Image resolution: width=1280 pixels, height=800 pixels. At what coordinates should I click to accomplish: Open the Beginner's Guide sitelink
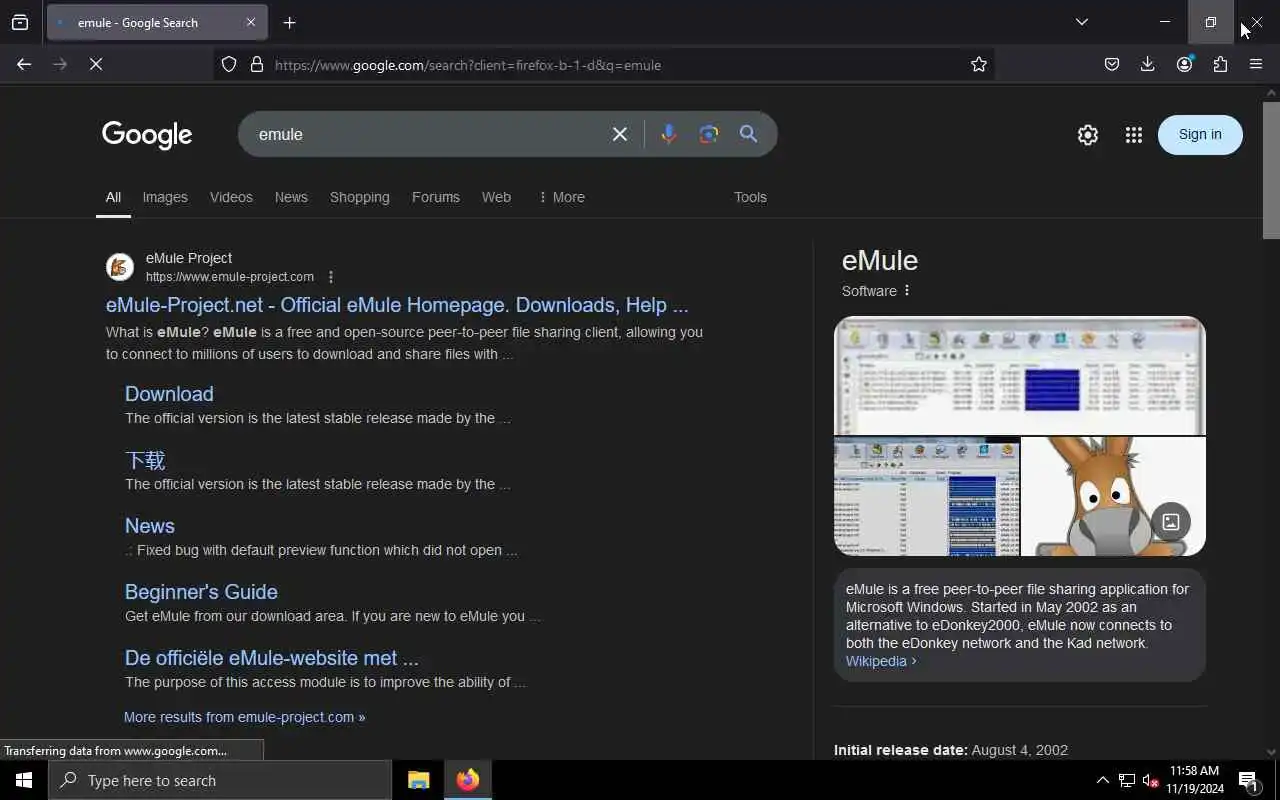201,592
